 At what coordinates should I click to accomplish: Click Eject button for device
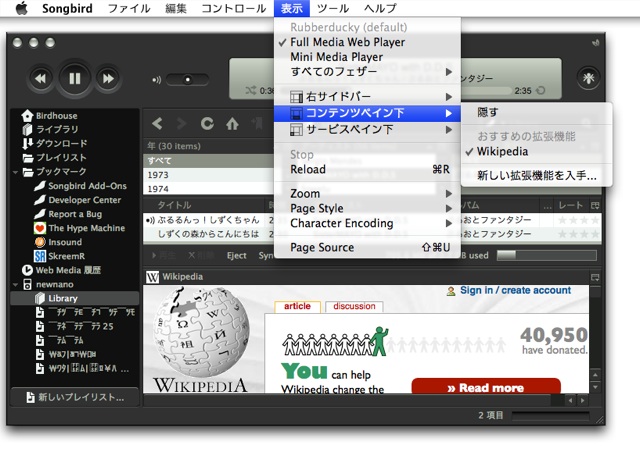click(x=237, y=256)
